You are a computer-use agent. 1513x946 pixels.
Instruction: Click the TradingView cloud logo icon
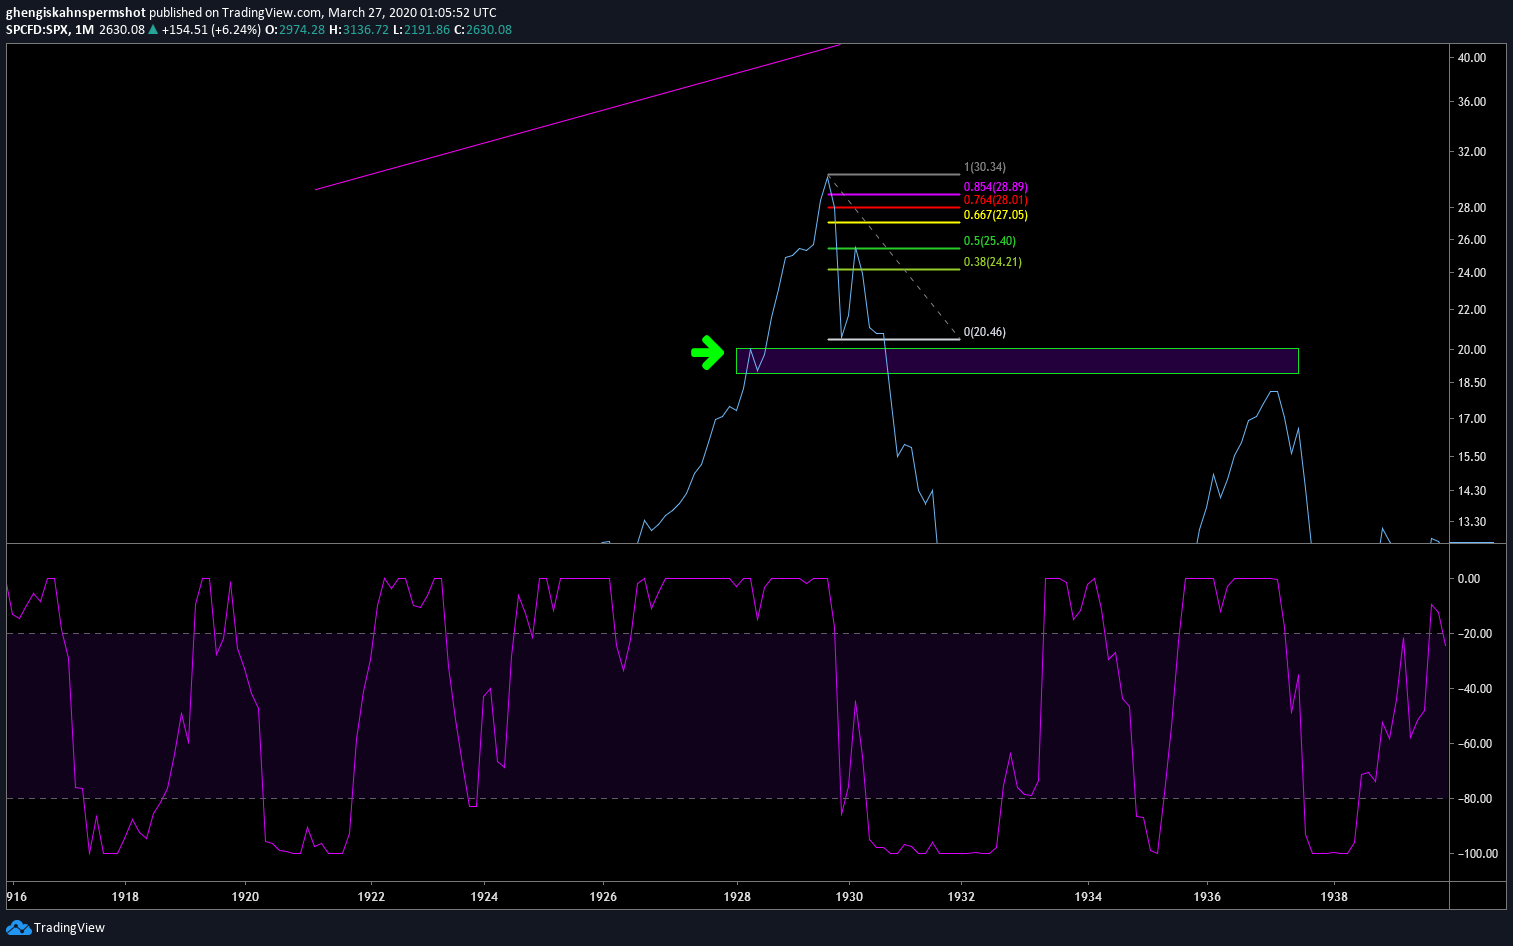click(x=18, y=928)
